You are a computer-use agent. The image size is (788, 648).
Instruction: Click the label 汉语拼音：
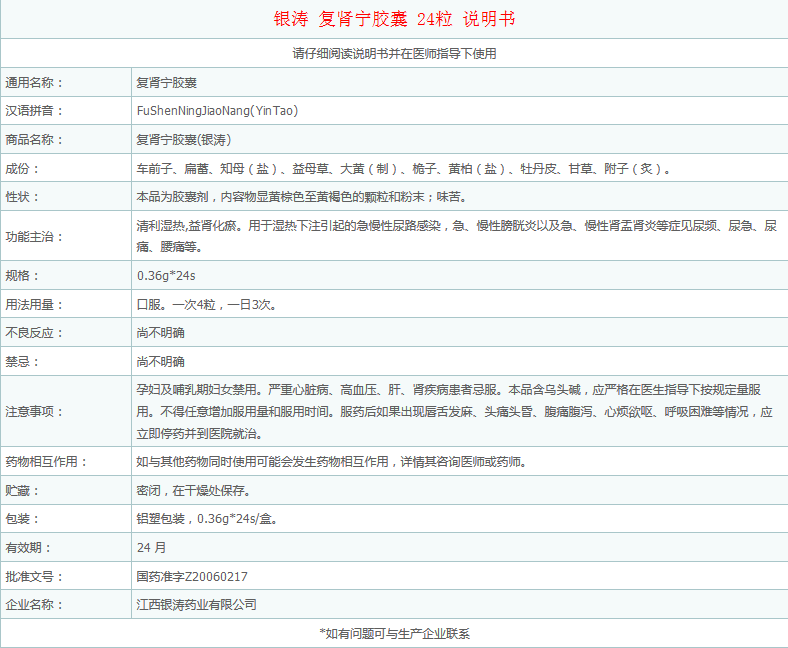[x=34, y=111]
